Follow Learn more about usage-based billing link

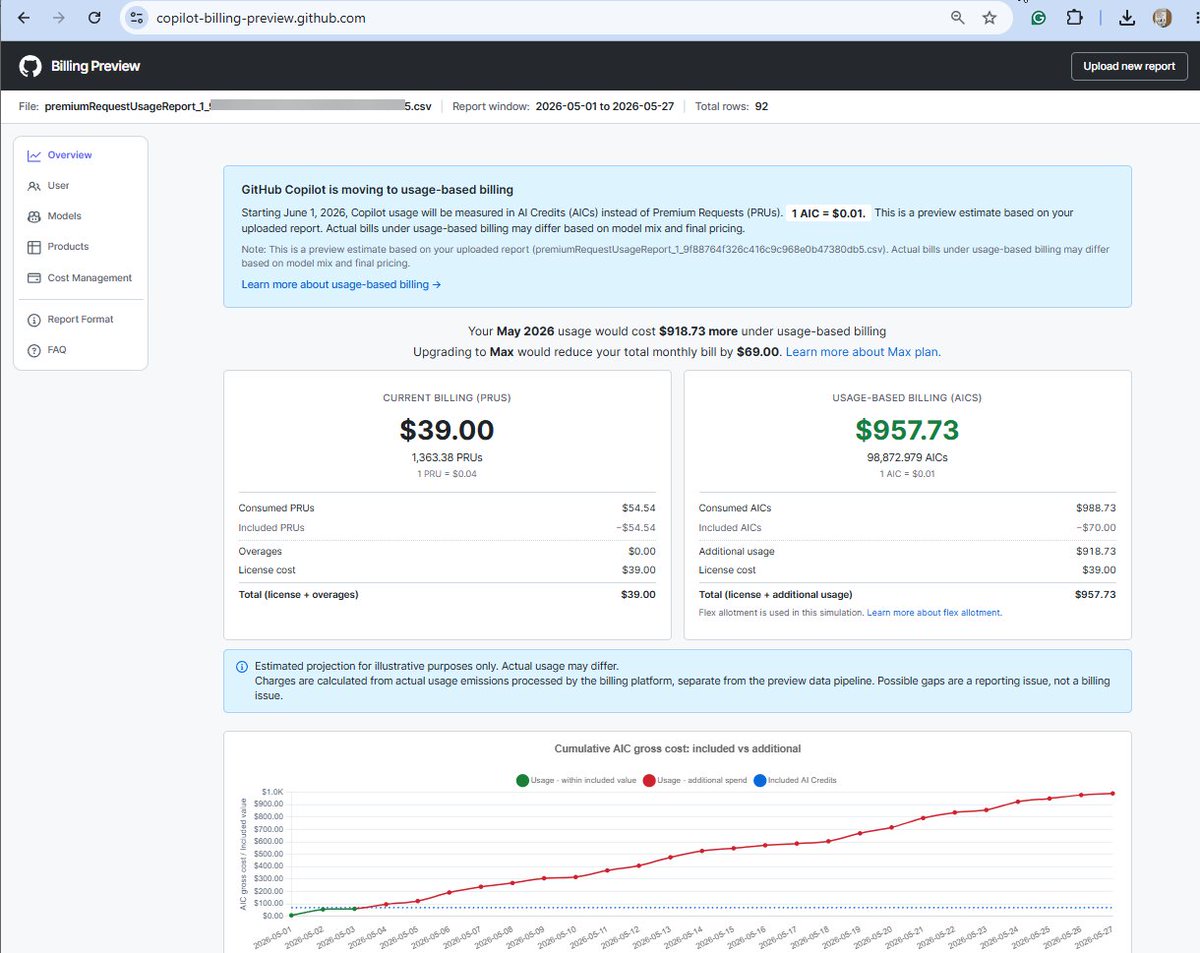tap(341, 284)
